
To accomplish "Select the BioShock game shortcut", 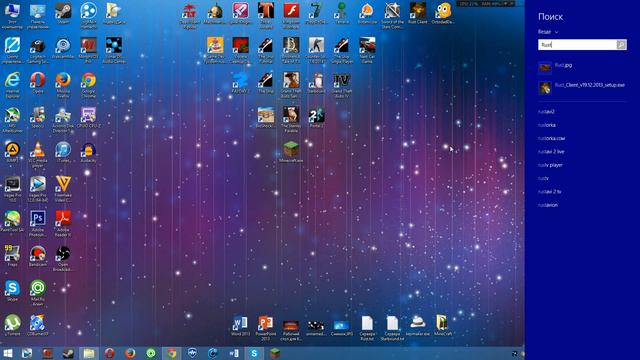I will click(266, 116).
